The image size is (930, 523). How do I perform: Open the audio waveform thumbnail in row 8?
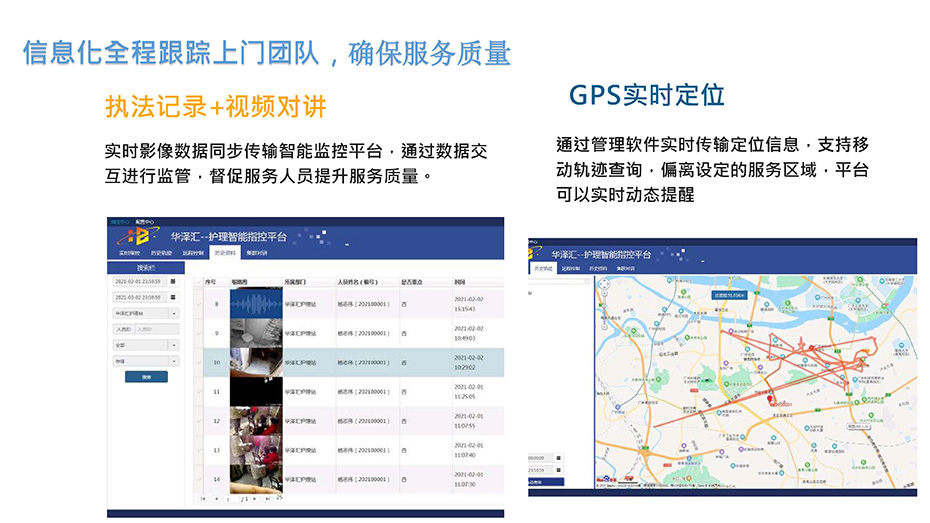click(x=256, y=303)
